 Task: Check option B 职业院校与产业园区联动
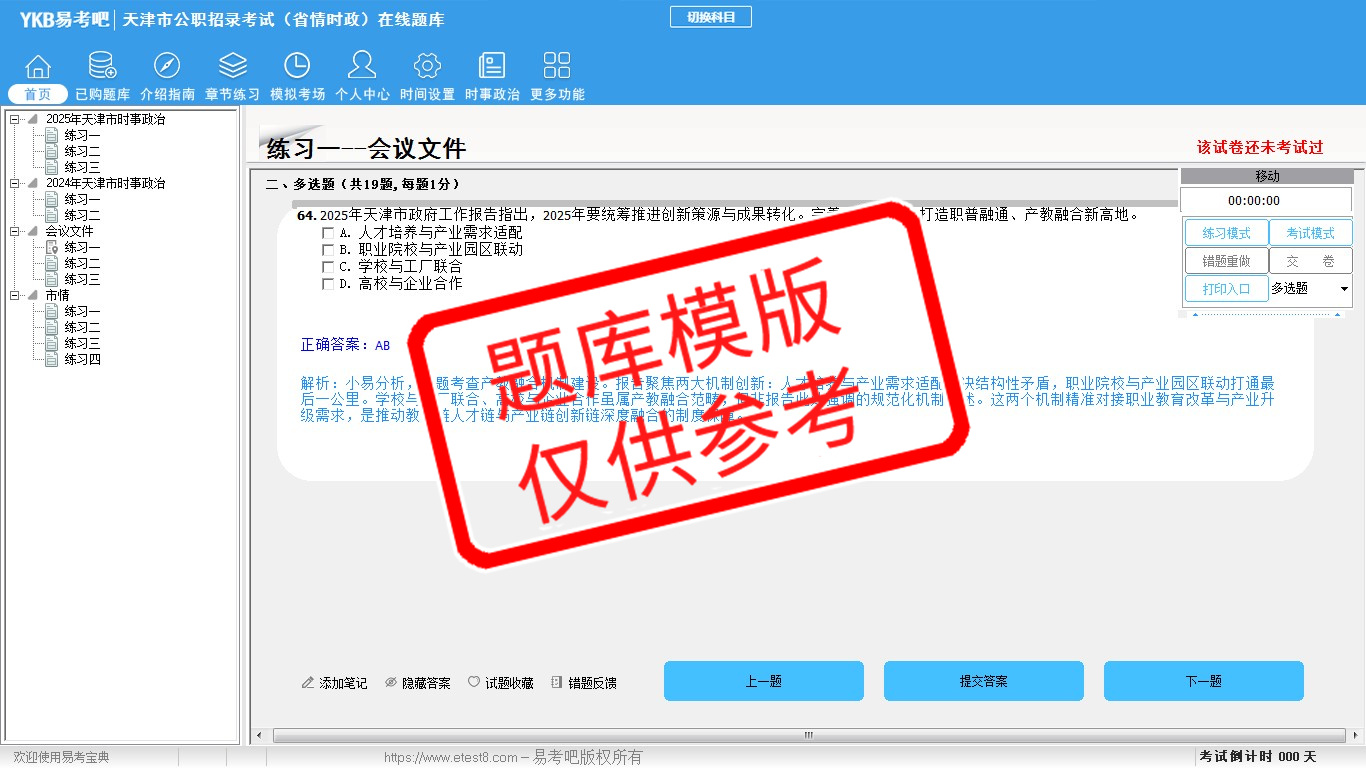[328, 250]
